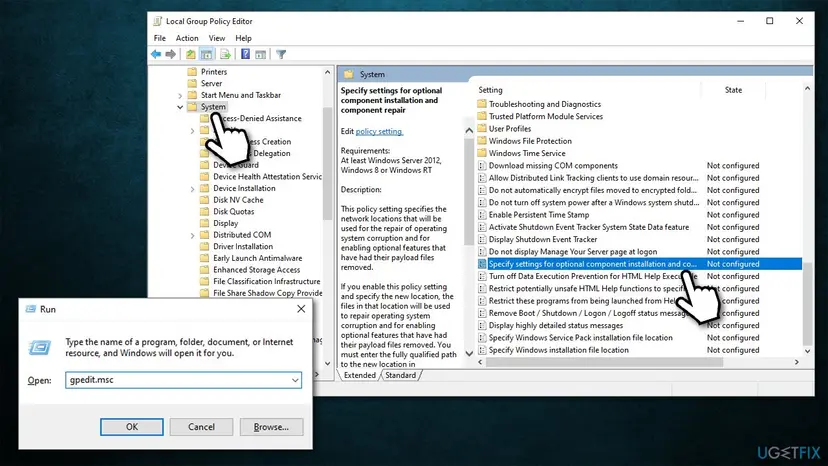Viewport: 828px width, 466px height.
Task: Click the Up one level folder icon
Action: (x=190, y=54)
